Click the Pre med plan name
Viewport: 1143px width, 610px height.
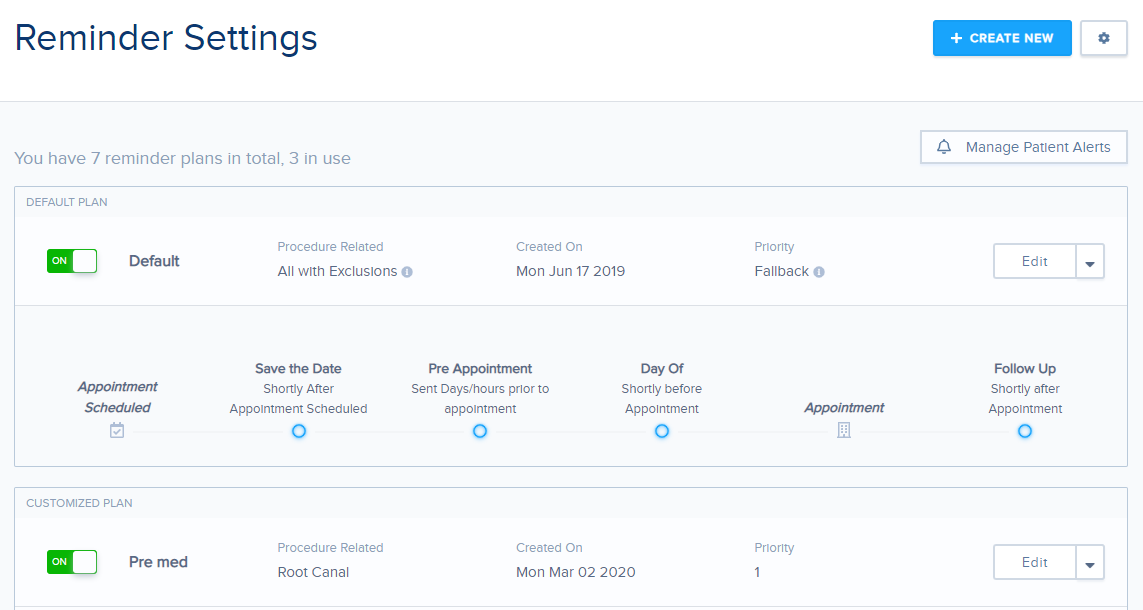tap(158, 562)
